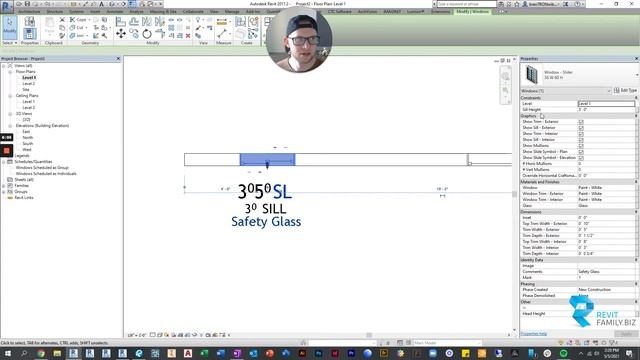640x360 pixels.
Task: Click the Cut to clipboard scissors icon
Action: point(62,20)
